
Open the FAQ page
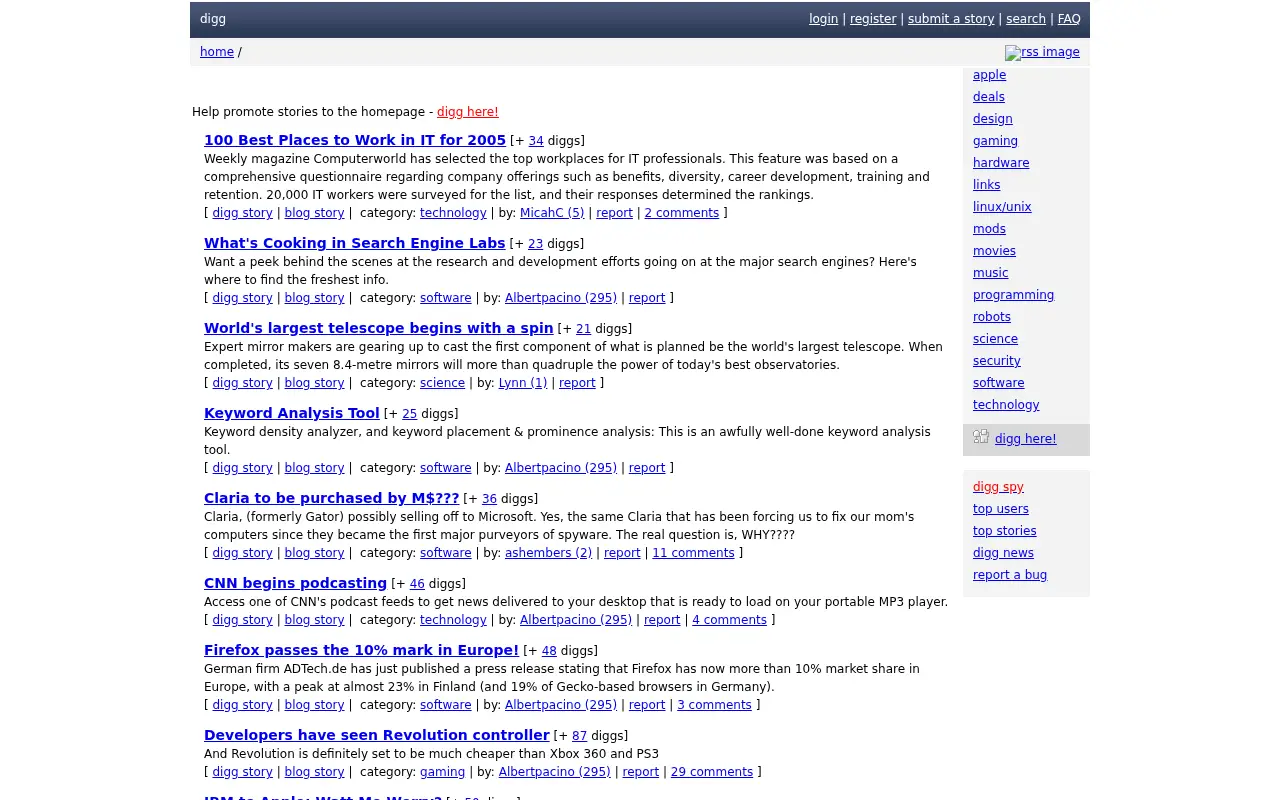(1069, 19)
